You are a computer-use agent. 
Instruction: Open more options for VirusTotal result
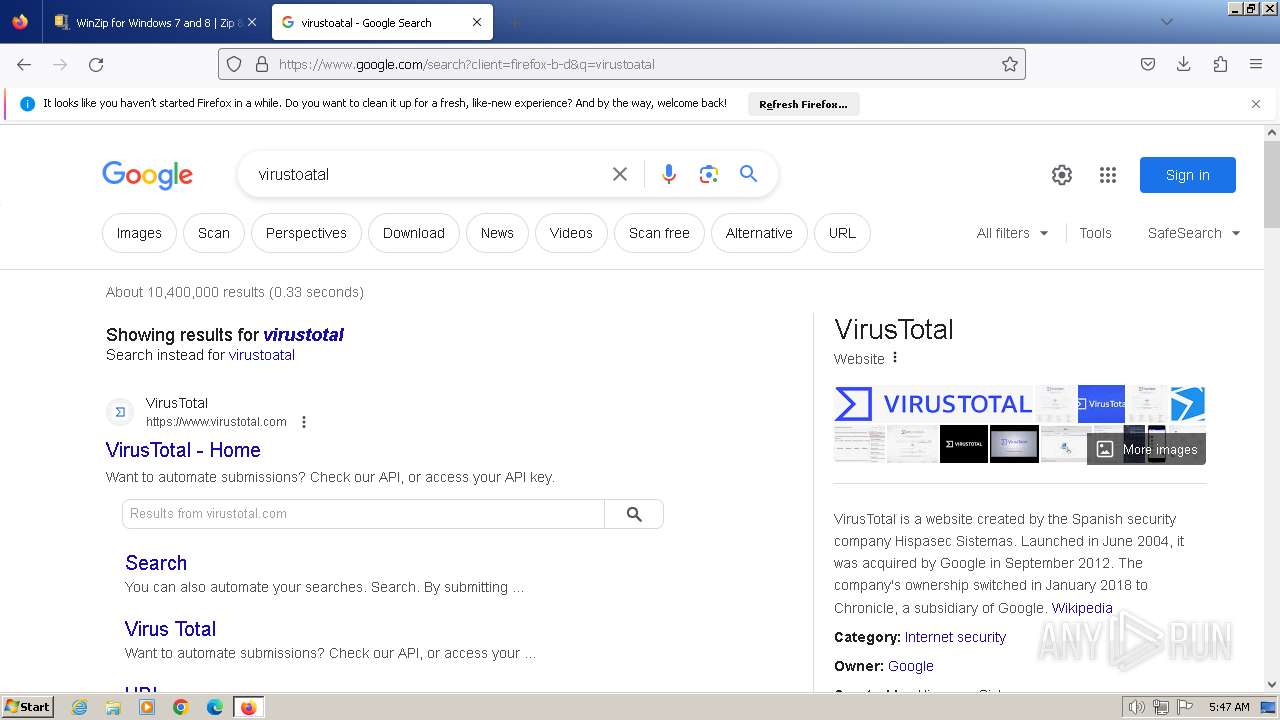(x=304, y=422)
